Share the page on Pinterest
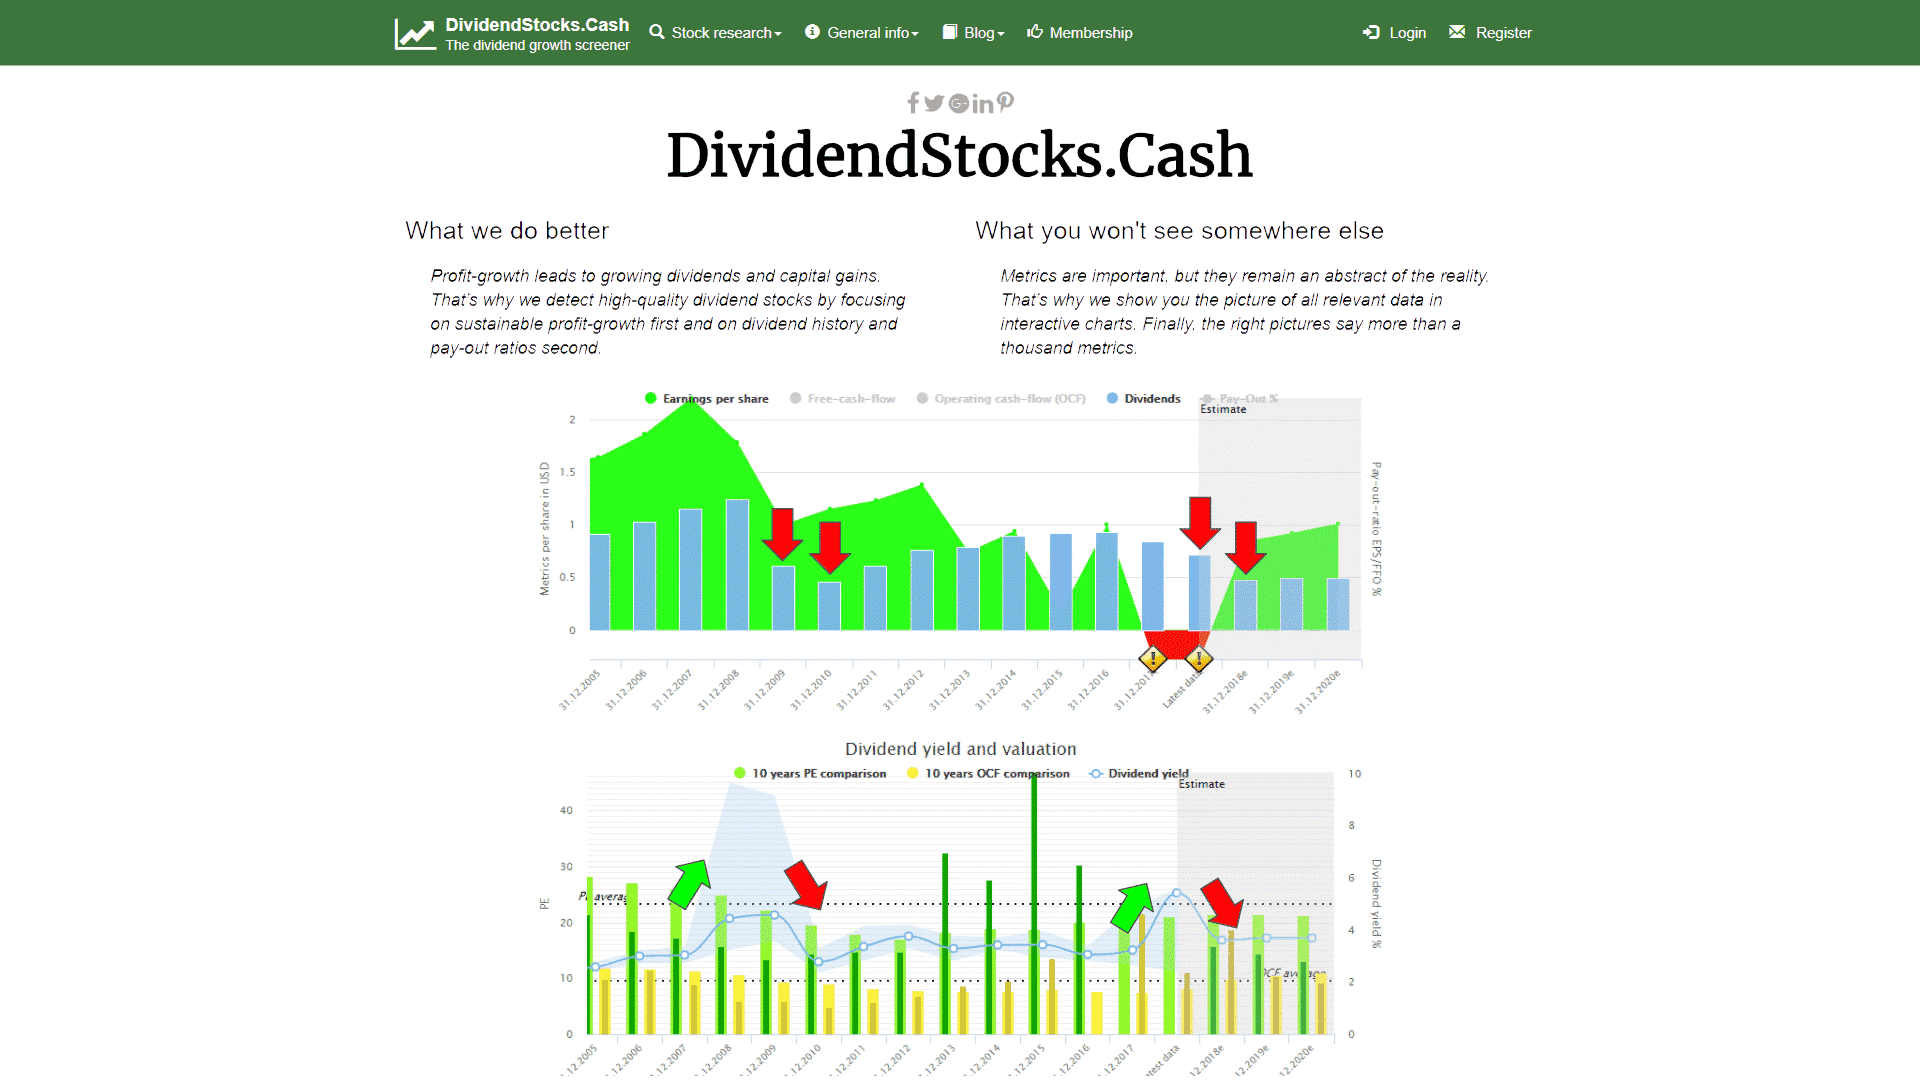1920x1080 pixels. [x=1005, y=102]
